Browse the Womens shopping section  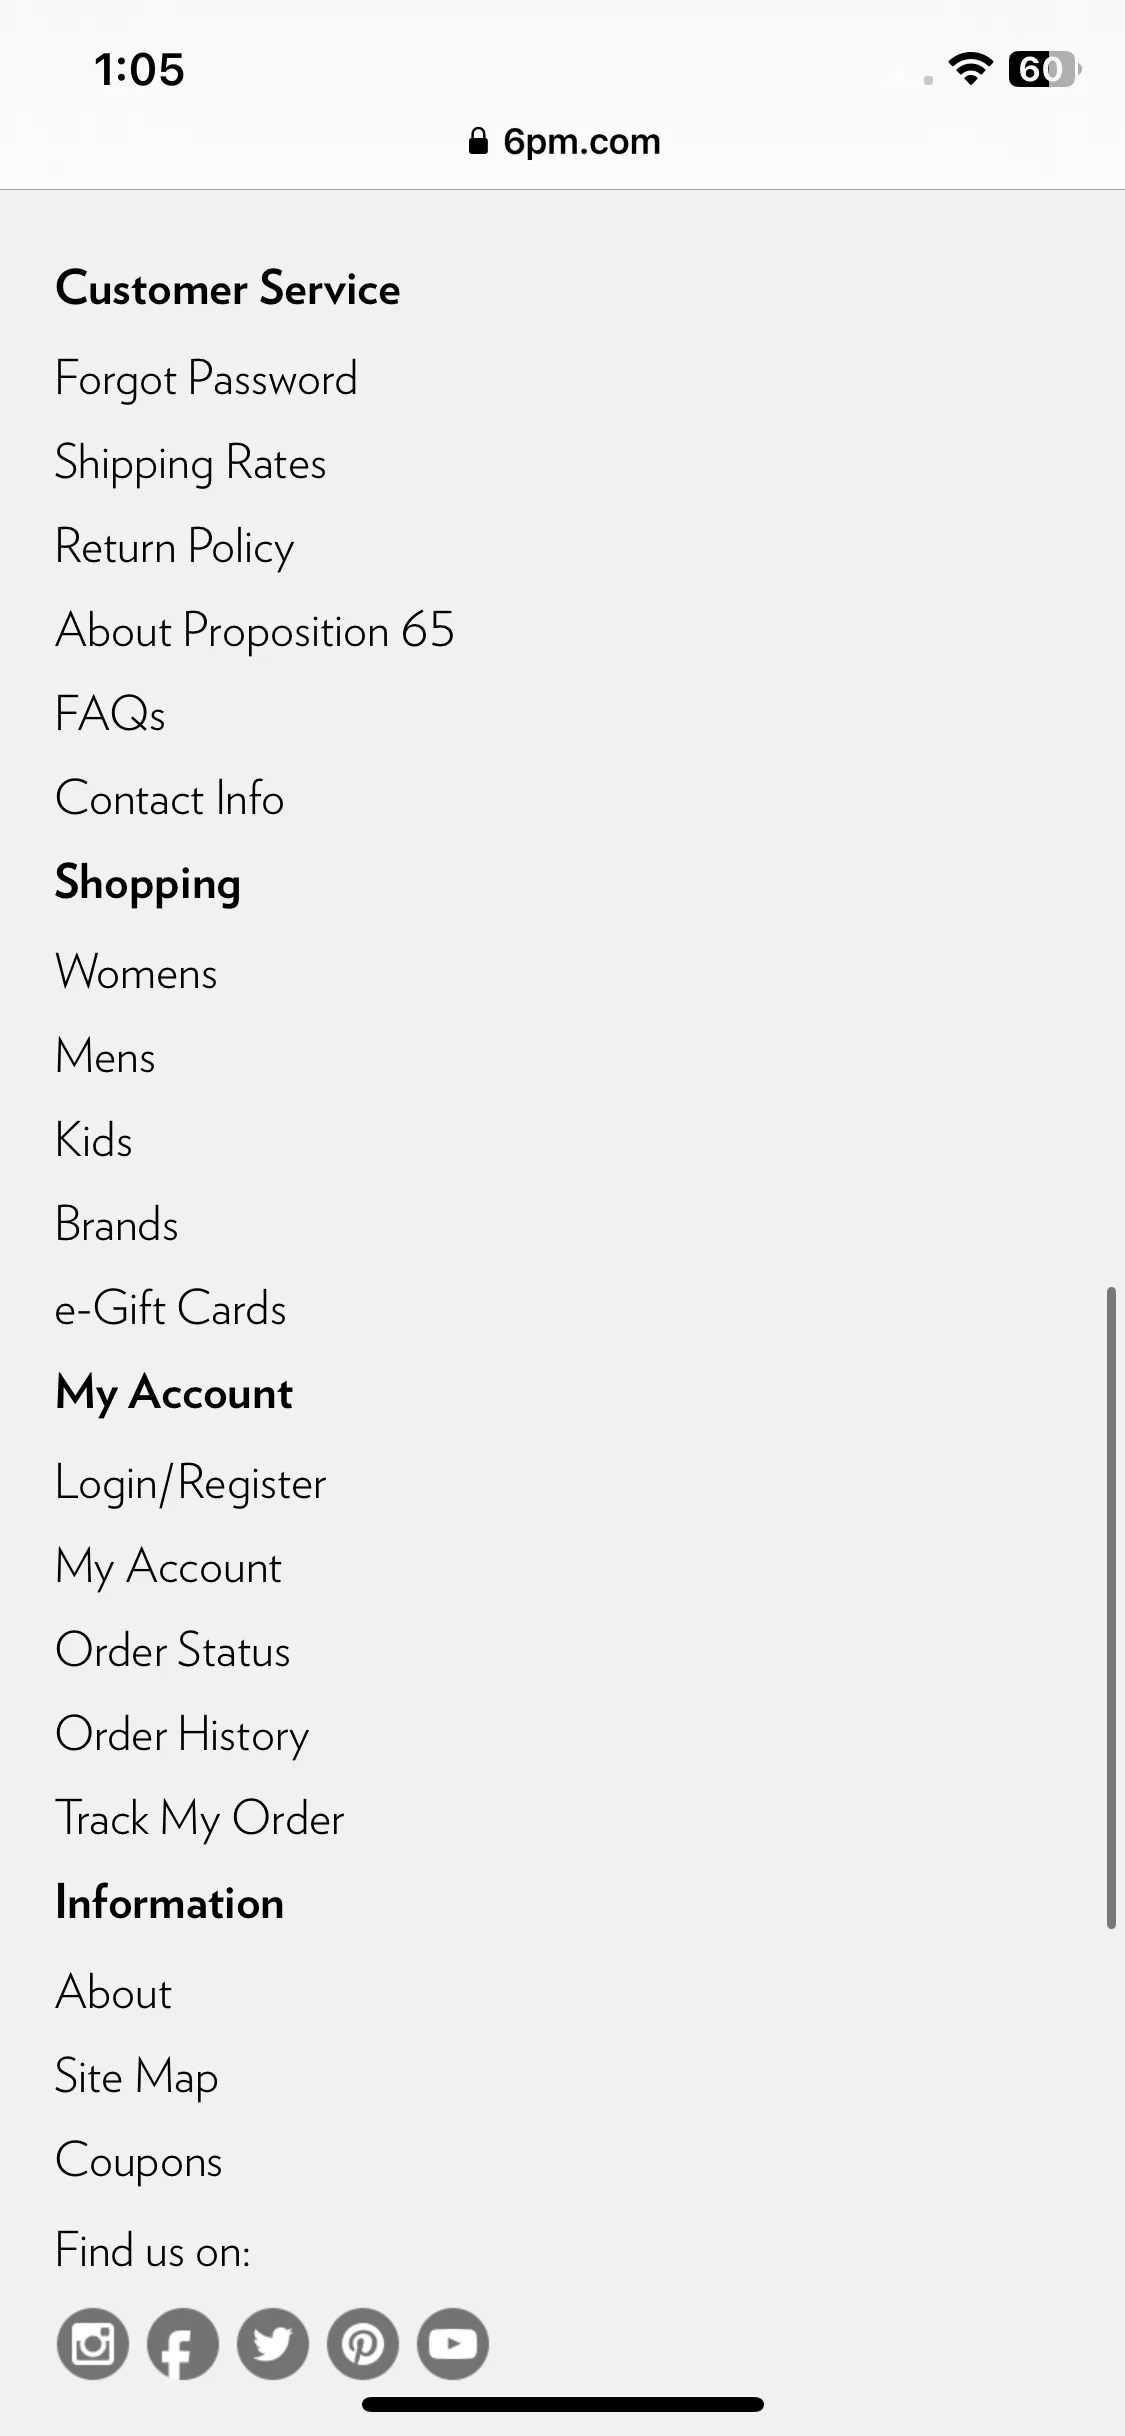point(136,972)
